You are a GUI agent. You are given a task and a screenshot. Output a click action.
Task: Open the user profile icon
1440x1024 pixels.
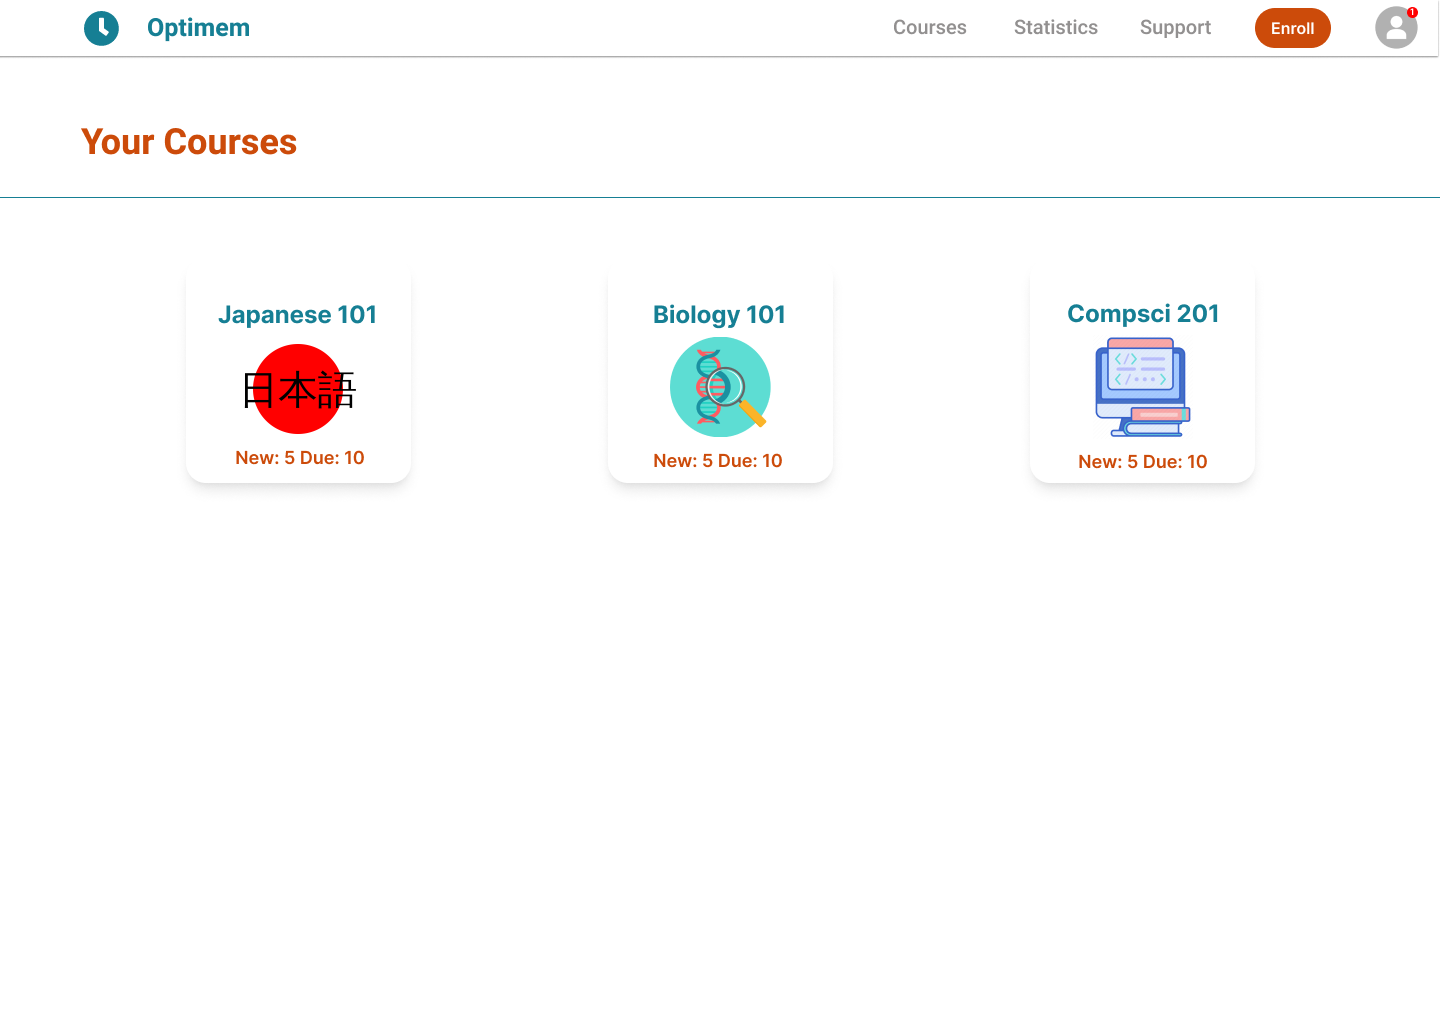(1396, 28)
